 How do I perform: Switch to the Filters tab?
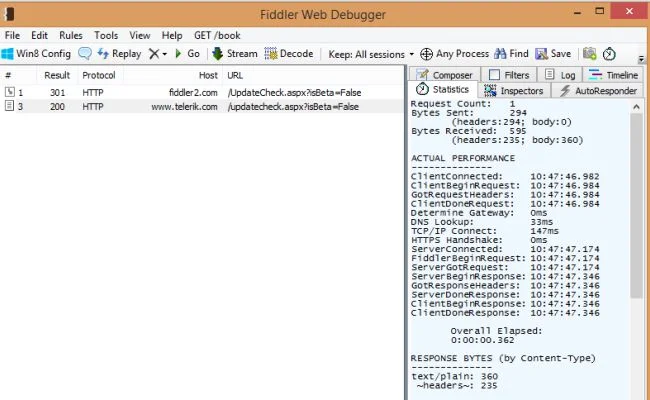point(509,75)
